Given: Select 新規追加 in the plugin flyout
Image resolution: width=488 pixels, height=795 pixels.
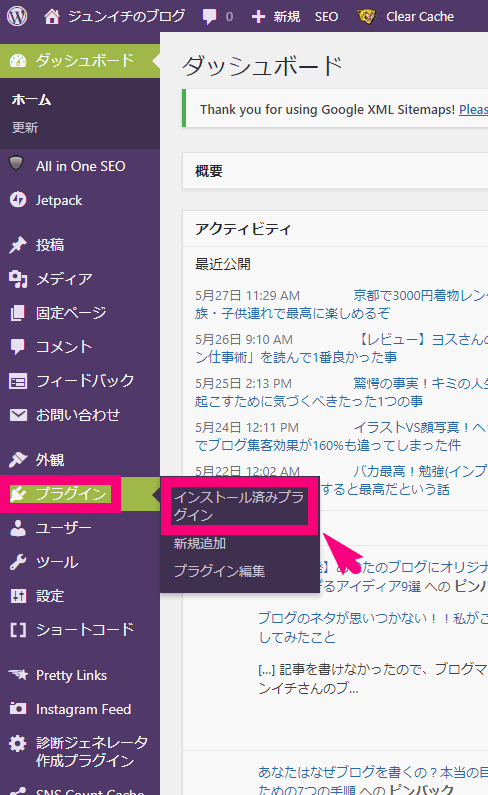Looking at the screenshot, I should [200, 544].
